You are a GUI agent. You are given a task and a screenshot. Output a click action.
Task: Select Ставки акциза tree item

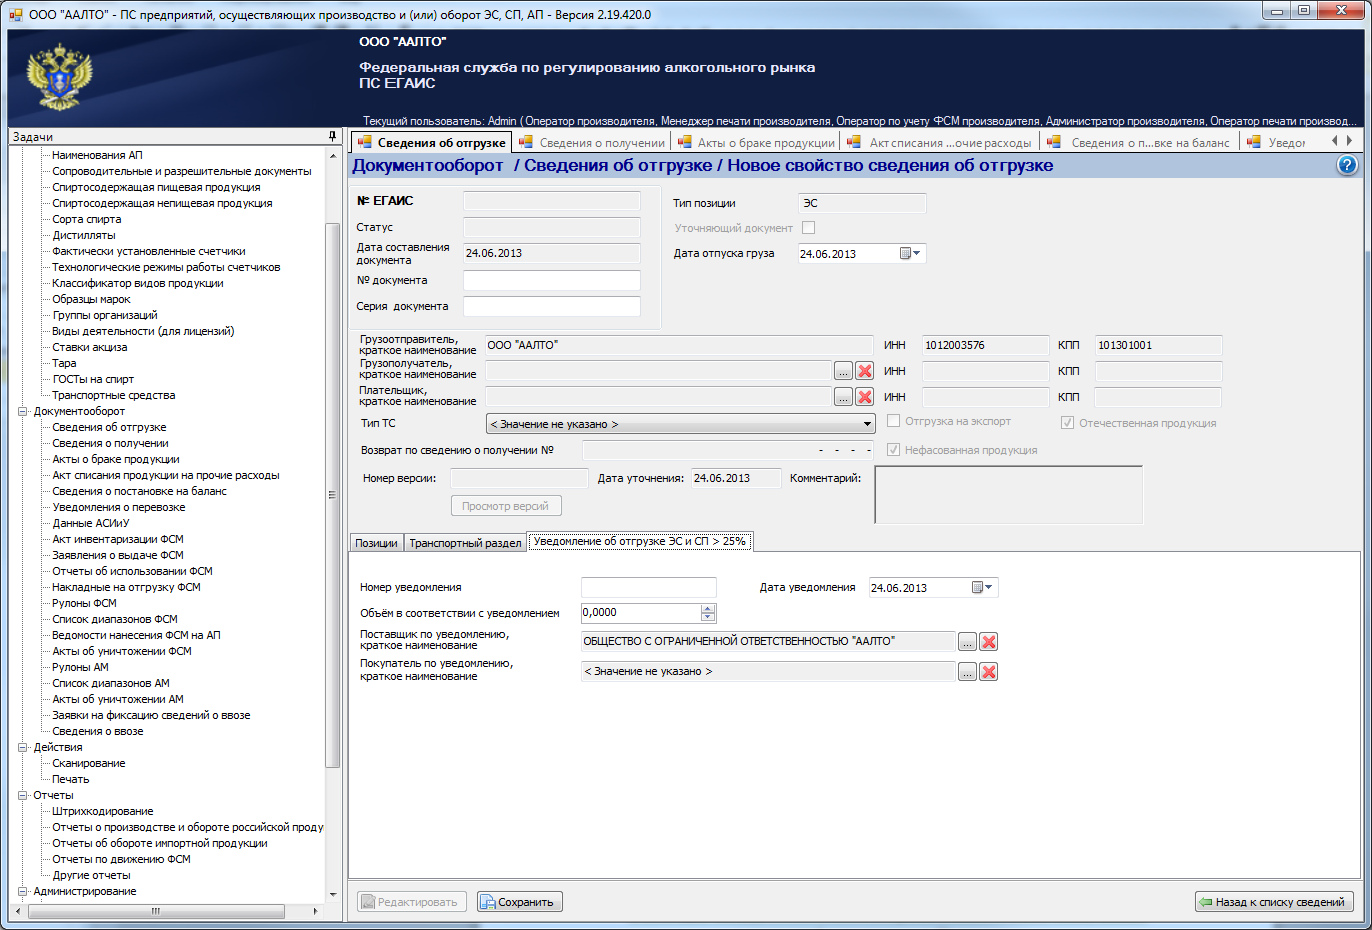pyautogui.click(x=89, y=347)
